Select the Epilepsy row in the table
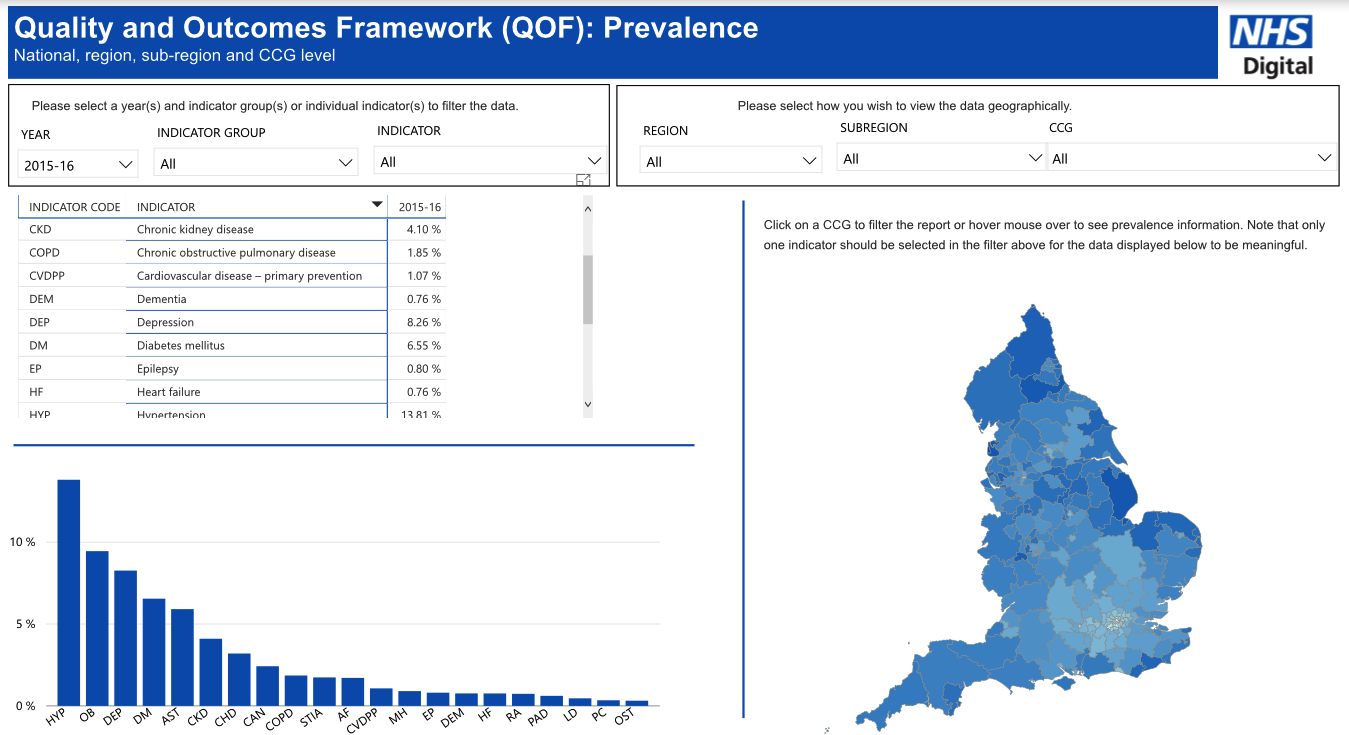1349x735 pixels. tap(200, 368)
